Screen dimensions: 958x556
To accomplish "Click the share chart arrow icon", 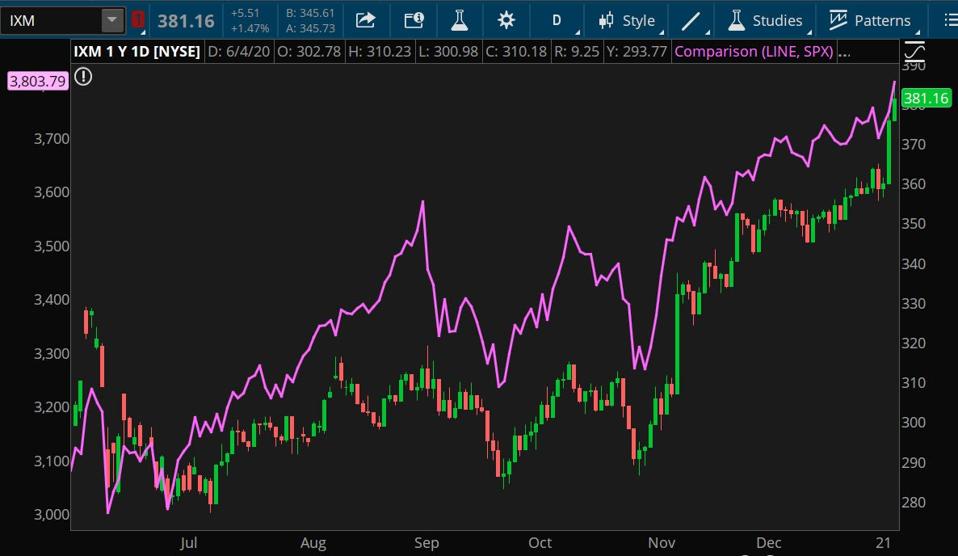I will click(x=365, y=20).
